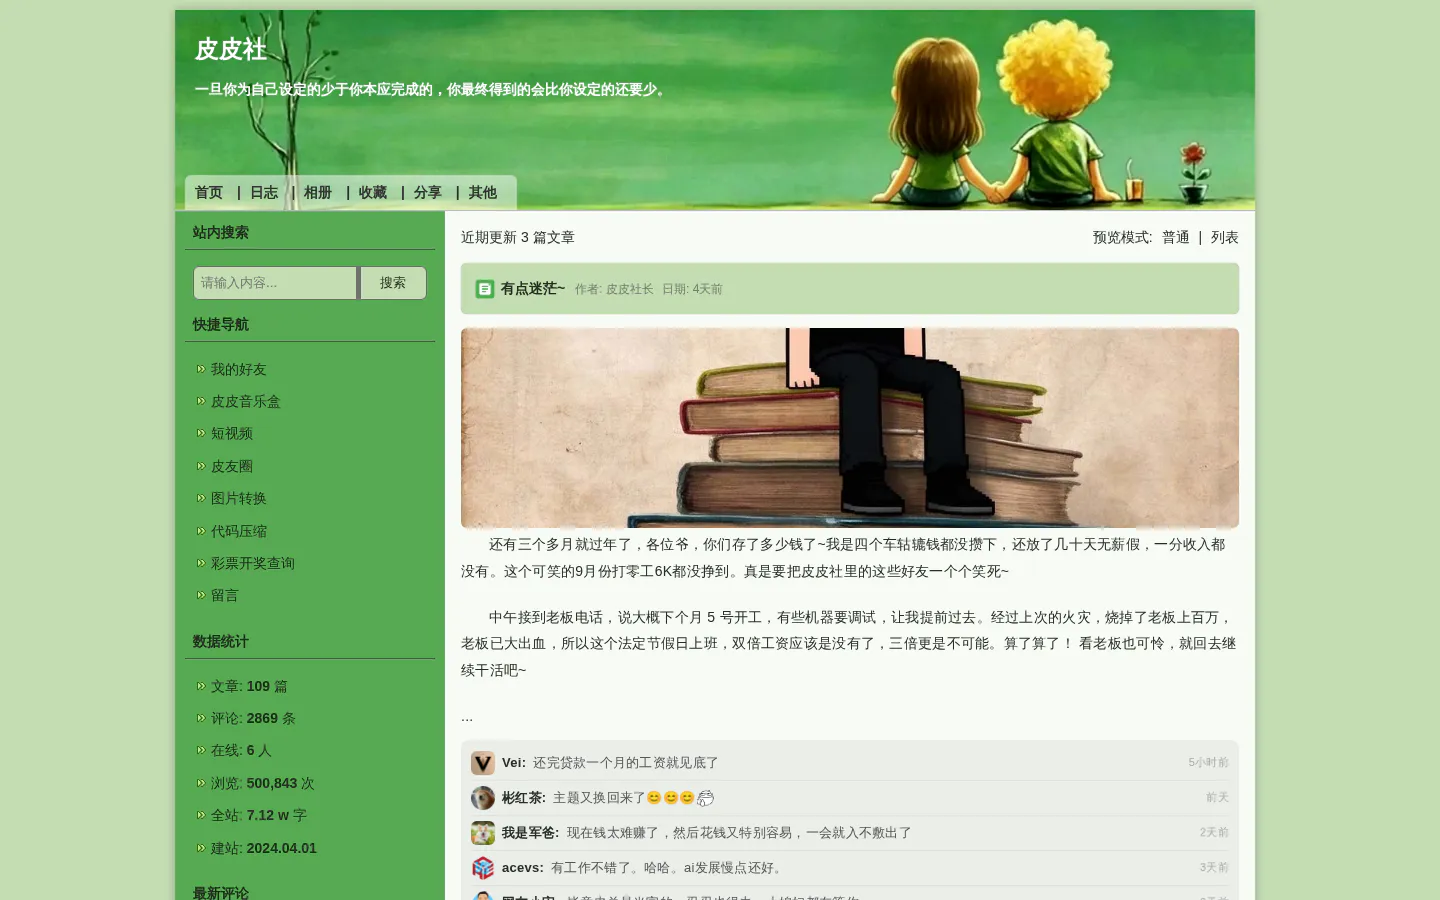Open the 日志 menu item

(x=264, y=193)
